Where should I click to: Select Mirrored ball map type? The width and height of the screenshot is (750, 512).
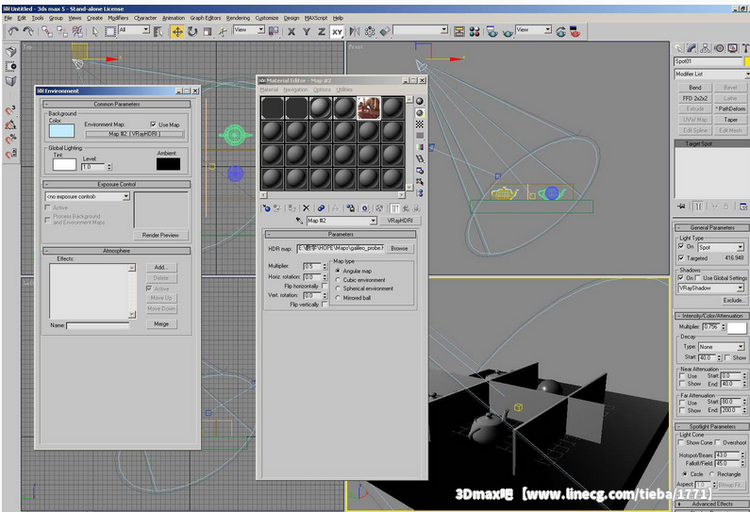[338, 298]
